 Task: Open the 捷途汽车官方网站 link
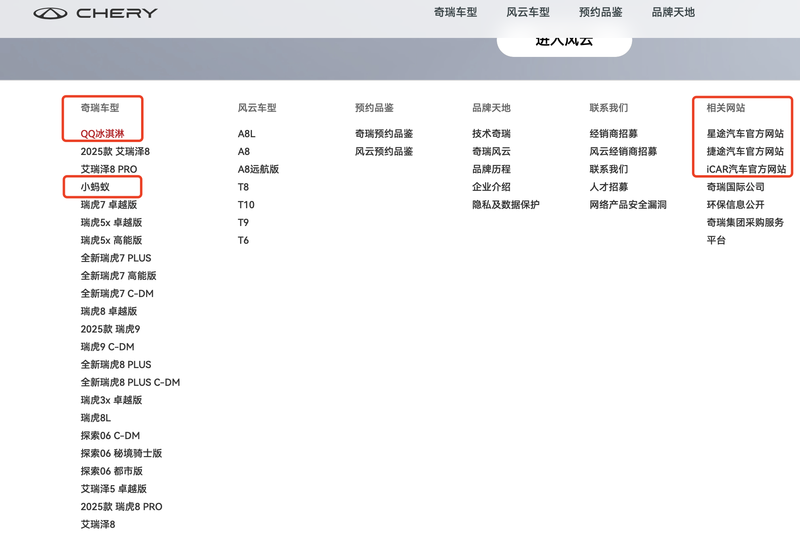745,152
